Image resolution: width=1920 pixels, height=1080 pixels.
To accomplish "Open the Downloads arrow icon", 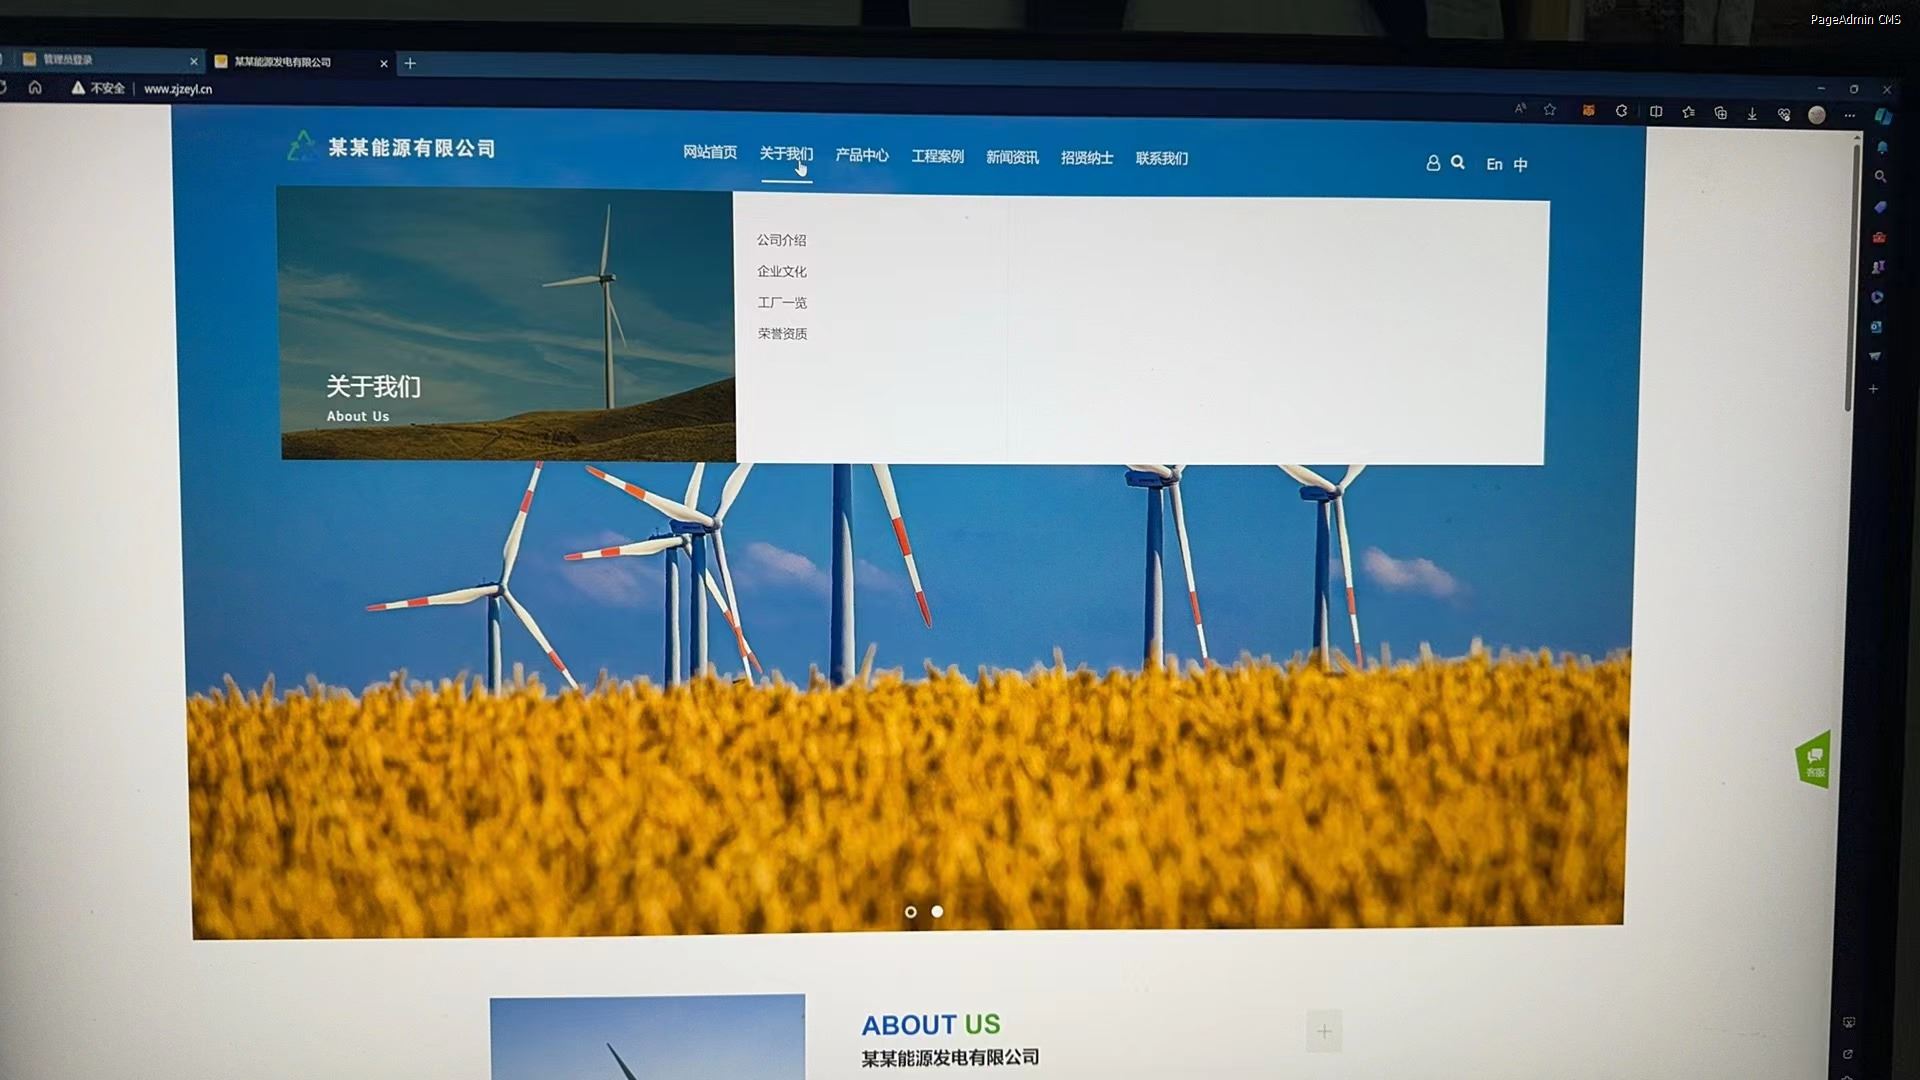I will pyautogui.click(x=1752, y=114).
